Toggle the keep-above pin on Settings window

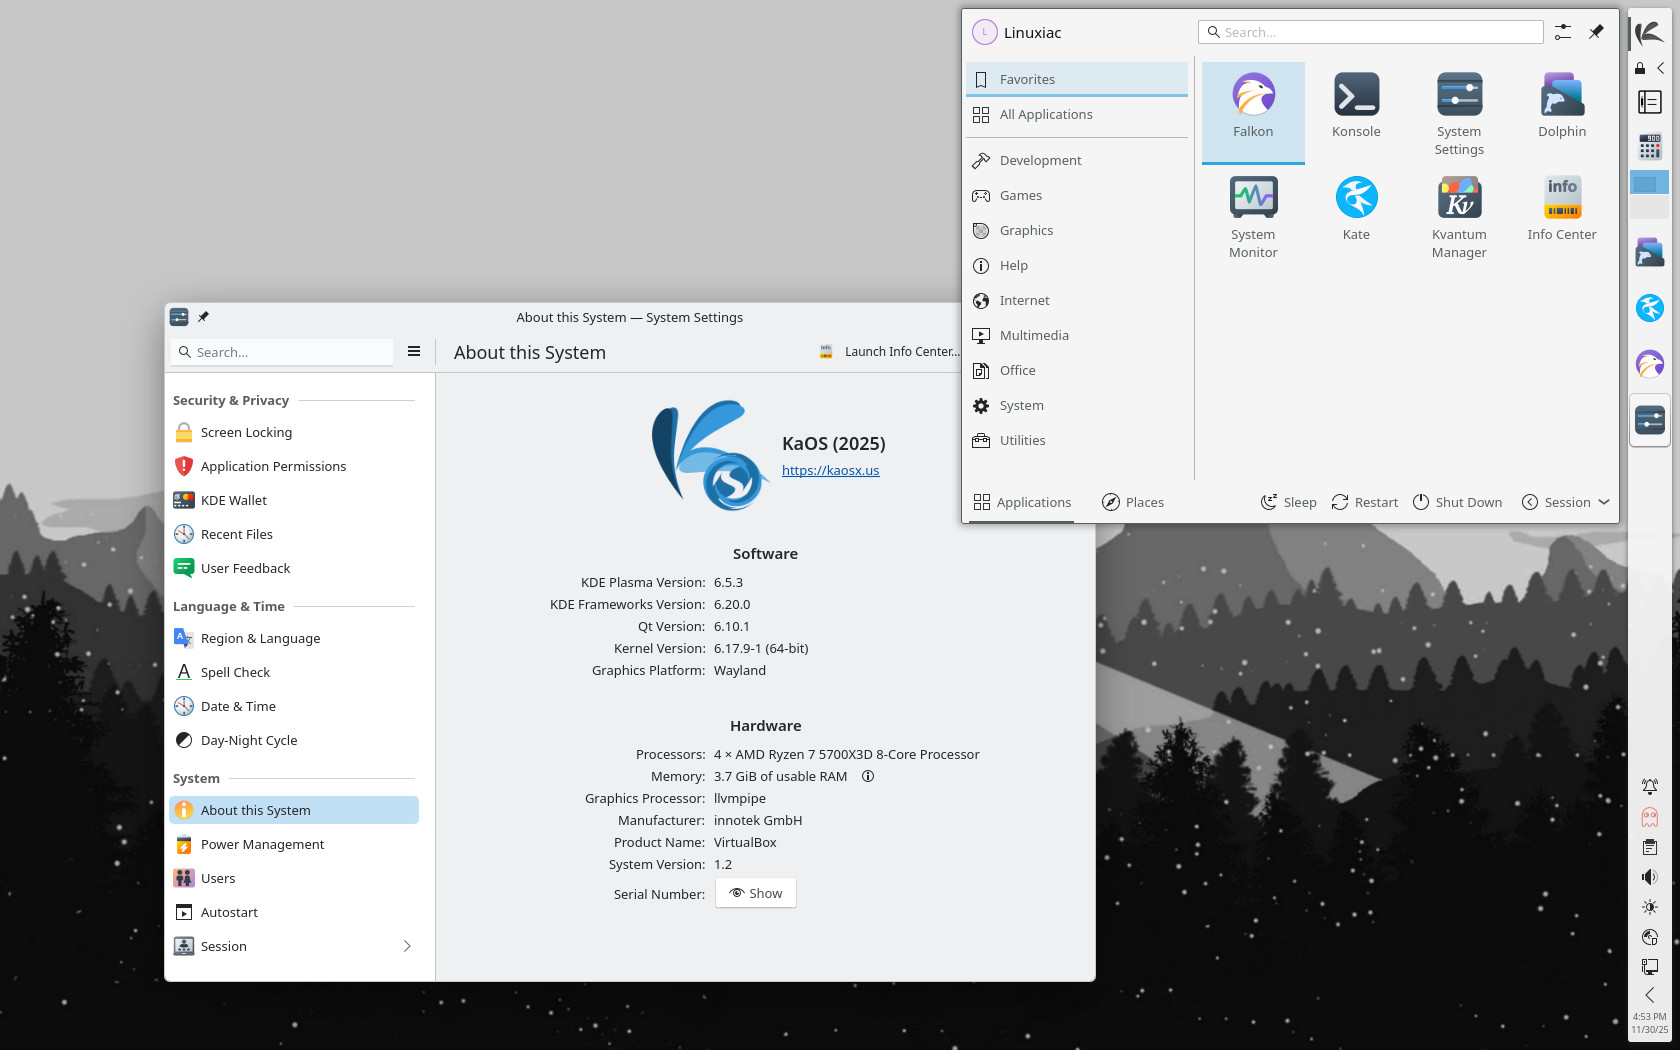point(203,317)
